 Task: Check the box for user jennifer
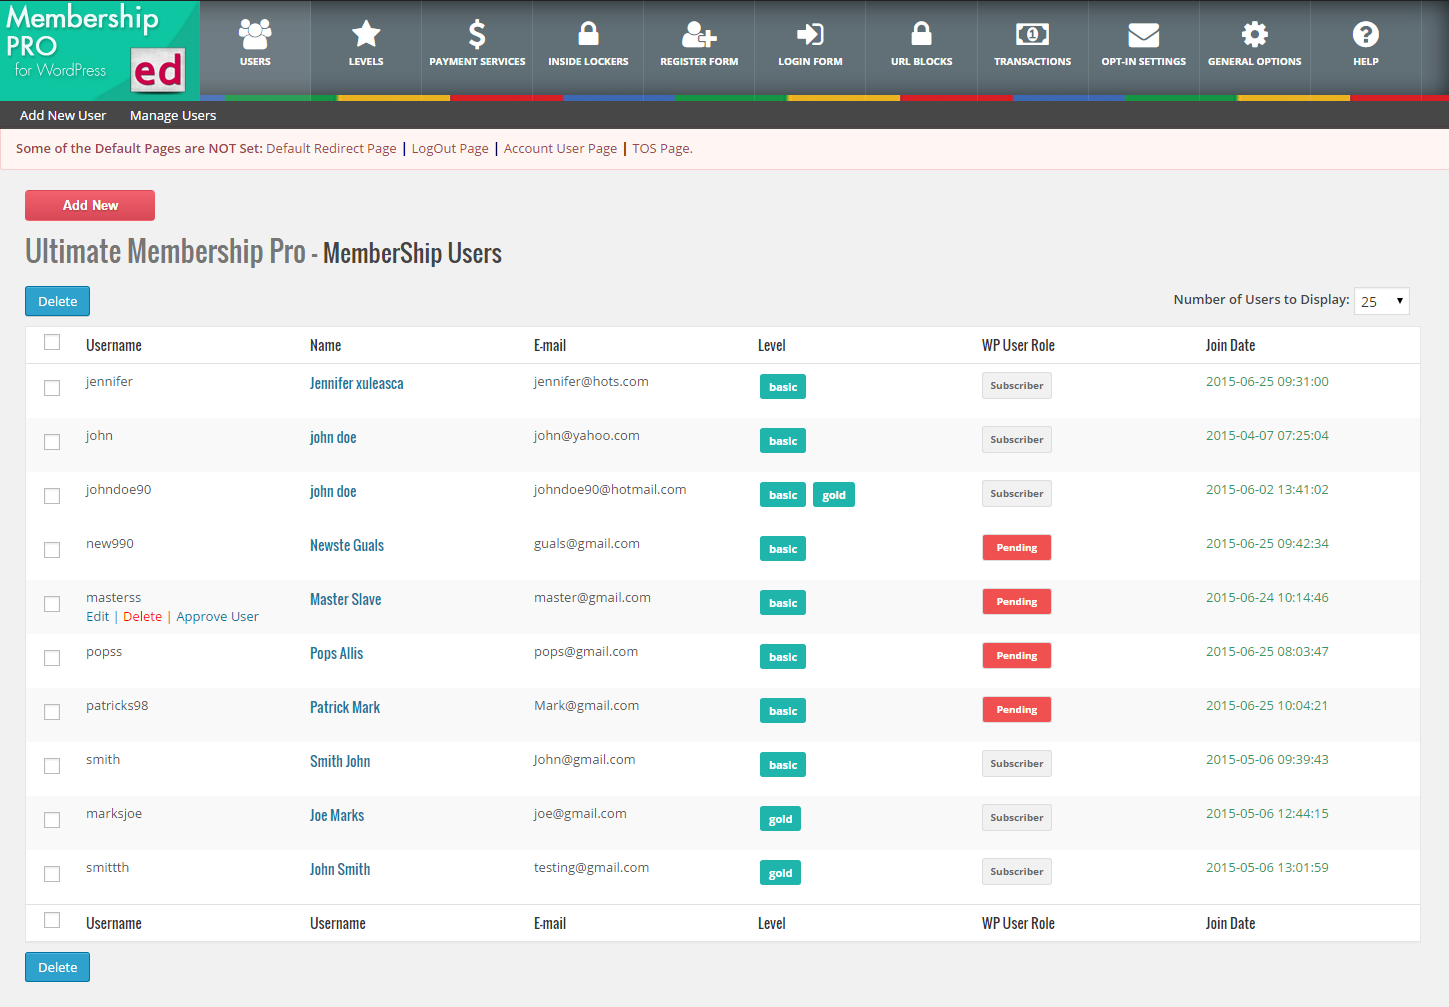(x=52, y=388)
